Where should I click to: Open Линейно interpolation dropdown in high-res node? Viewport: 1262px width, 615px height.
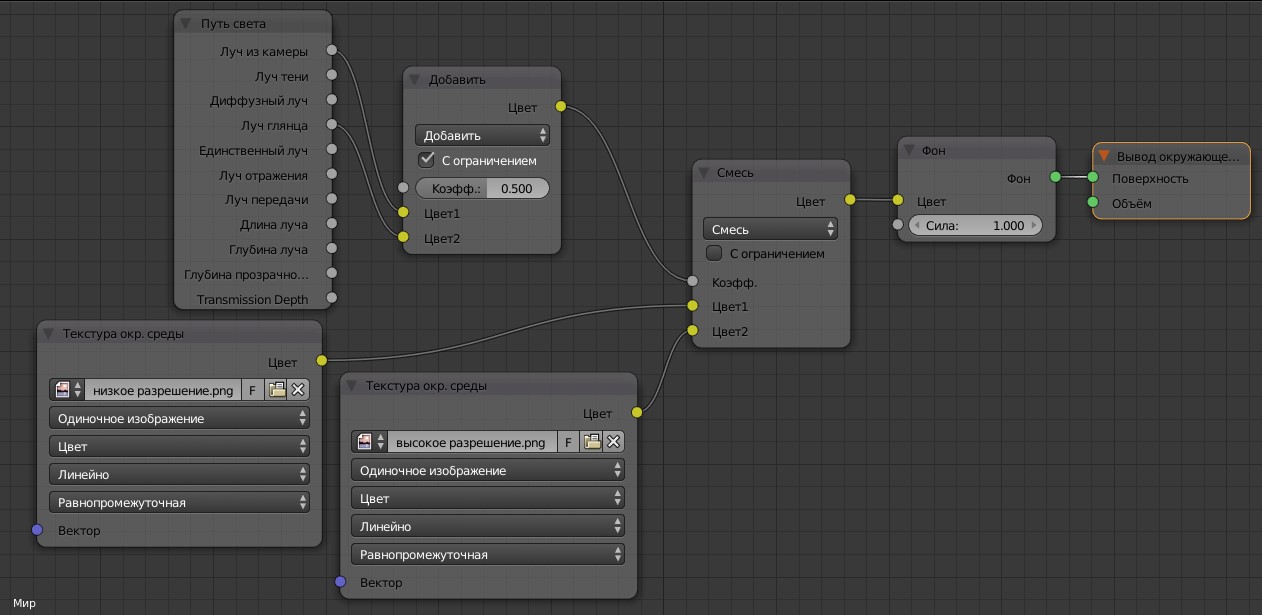[488, 526]
